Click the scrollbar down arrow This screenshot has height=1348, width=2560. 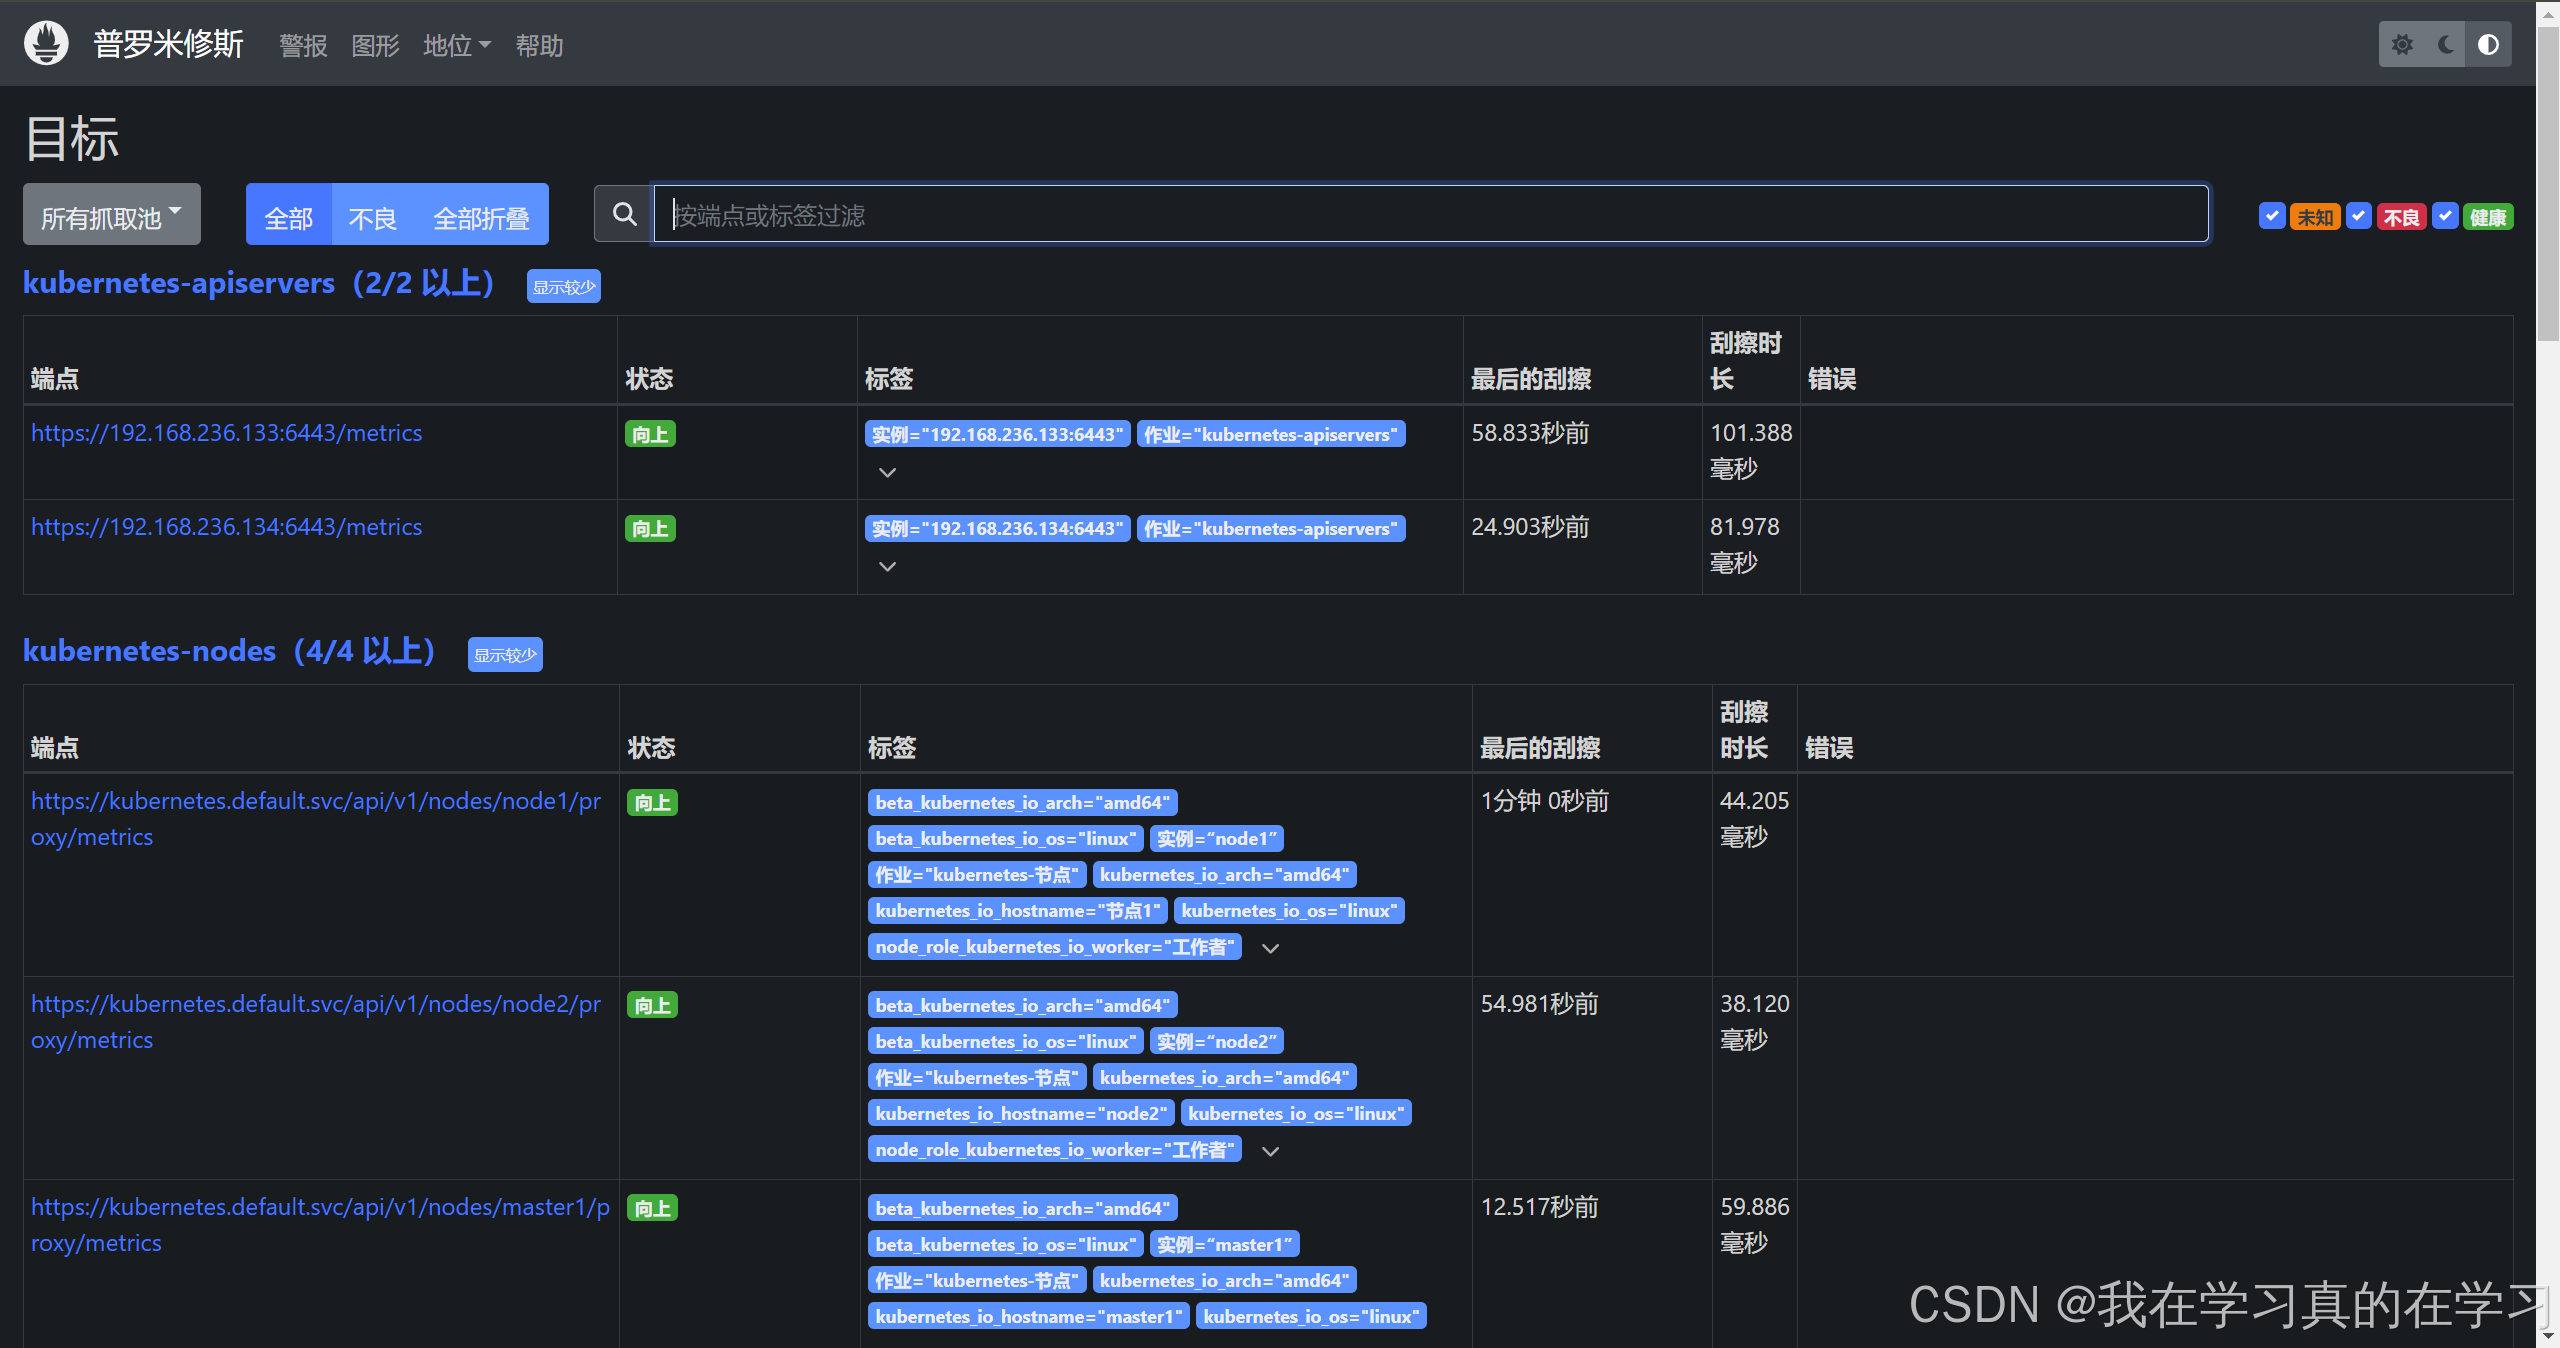click(x=2548, y=1335)
